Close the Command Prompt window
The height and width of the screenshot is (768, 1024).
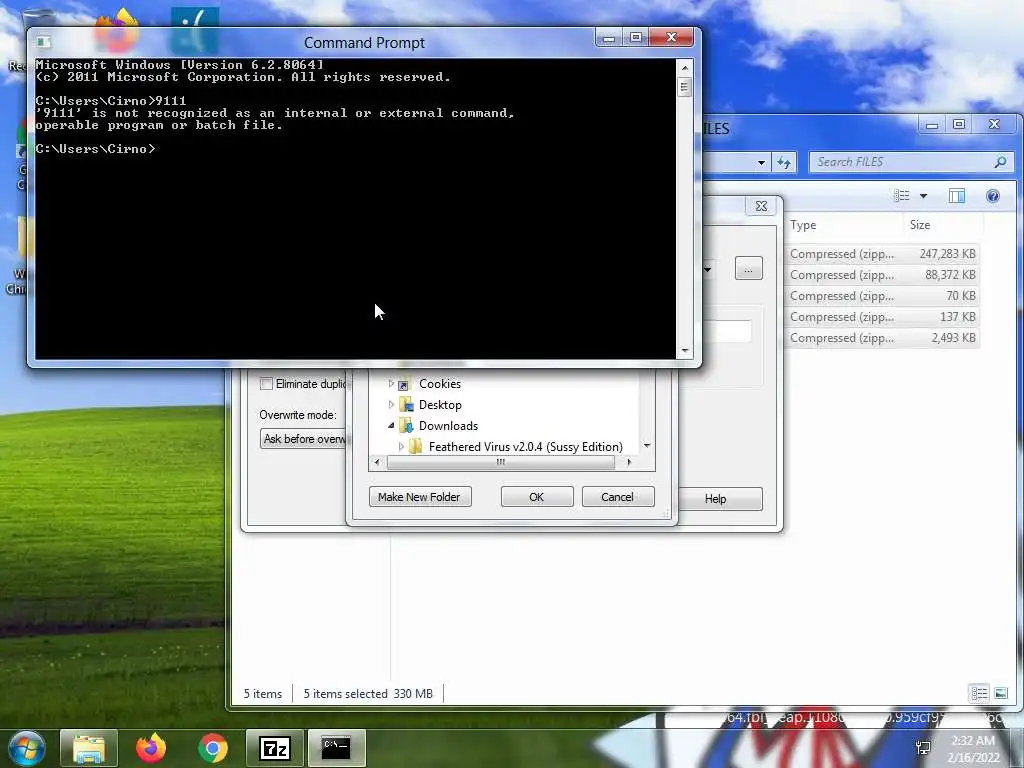tap(671, 38)
